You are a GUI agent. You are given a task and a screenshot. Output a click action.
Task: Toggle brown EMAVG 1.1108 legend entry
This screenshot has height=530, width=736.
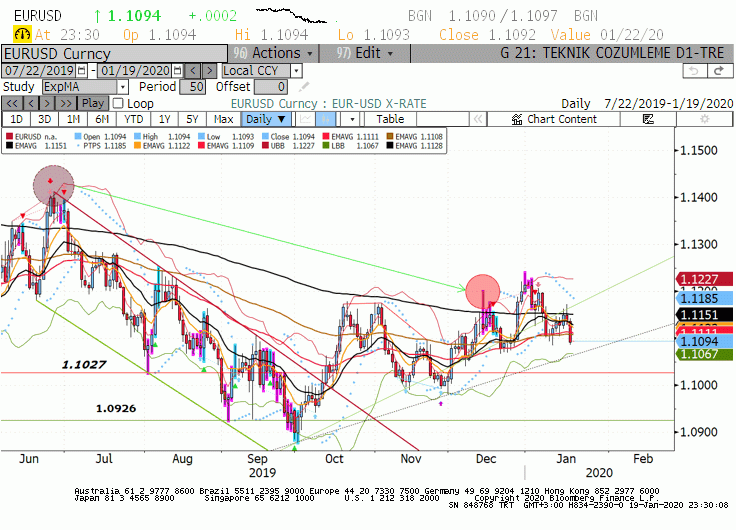(x=414, y=137)
